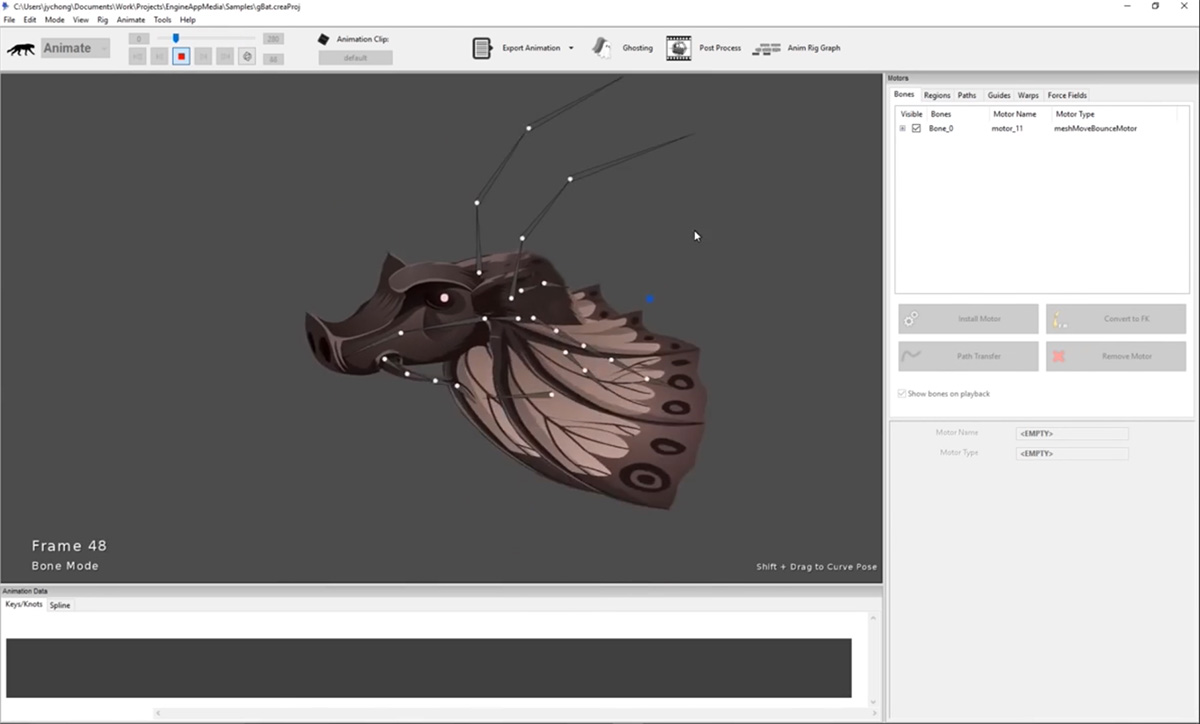
Task: Expand the Bone_0 tree node
Action: pos(902,129)
